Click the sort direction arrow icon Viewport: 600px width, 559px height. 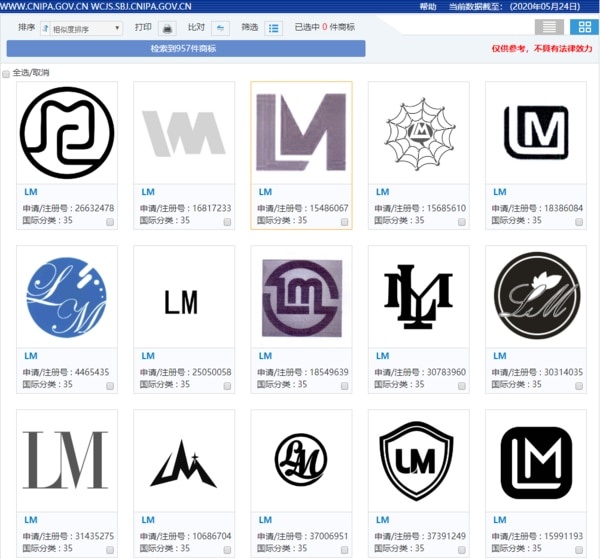(x=46, y=29)
